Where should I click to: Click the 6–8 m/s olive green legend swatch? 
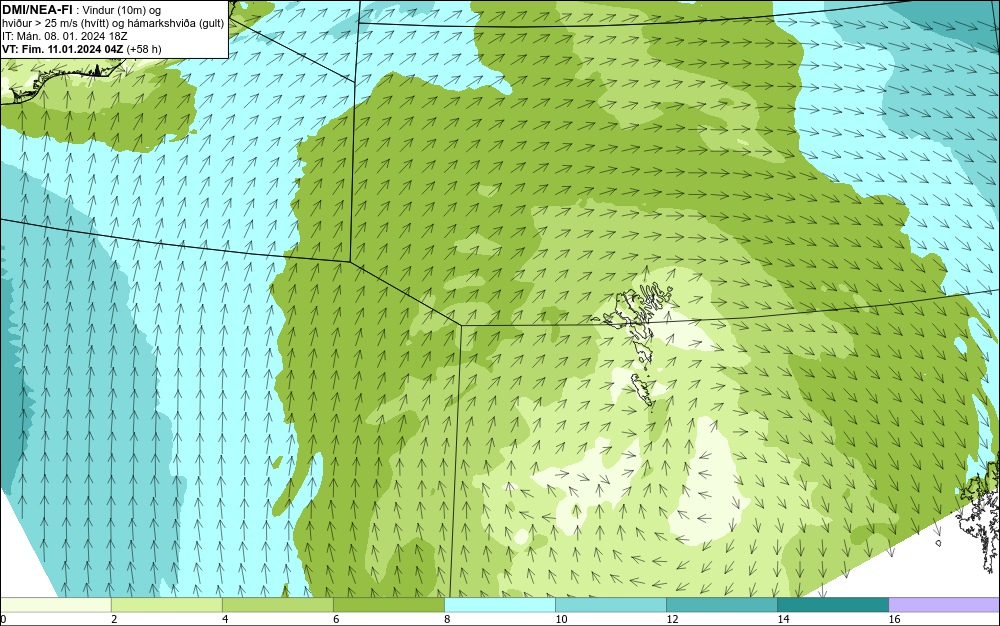click(389, 604)
